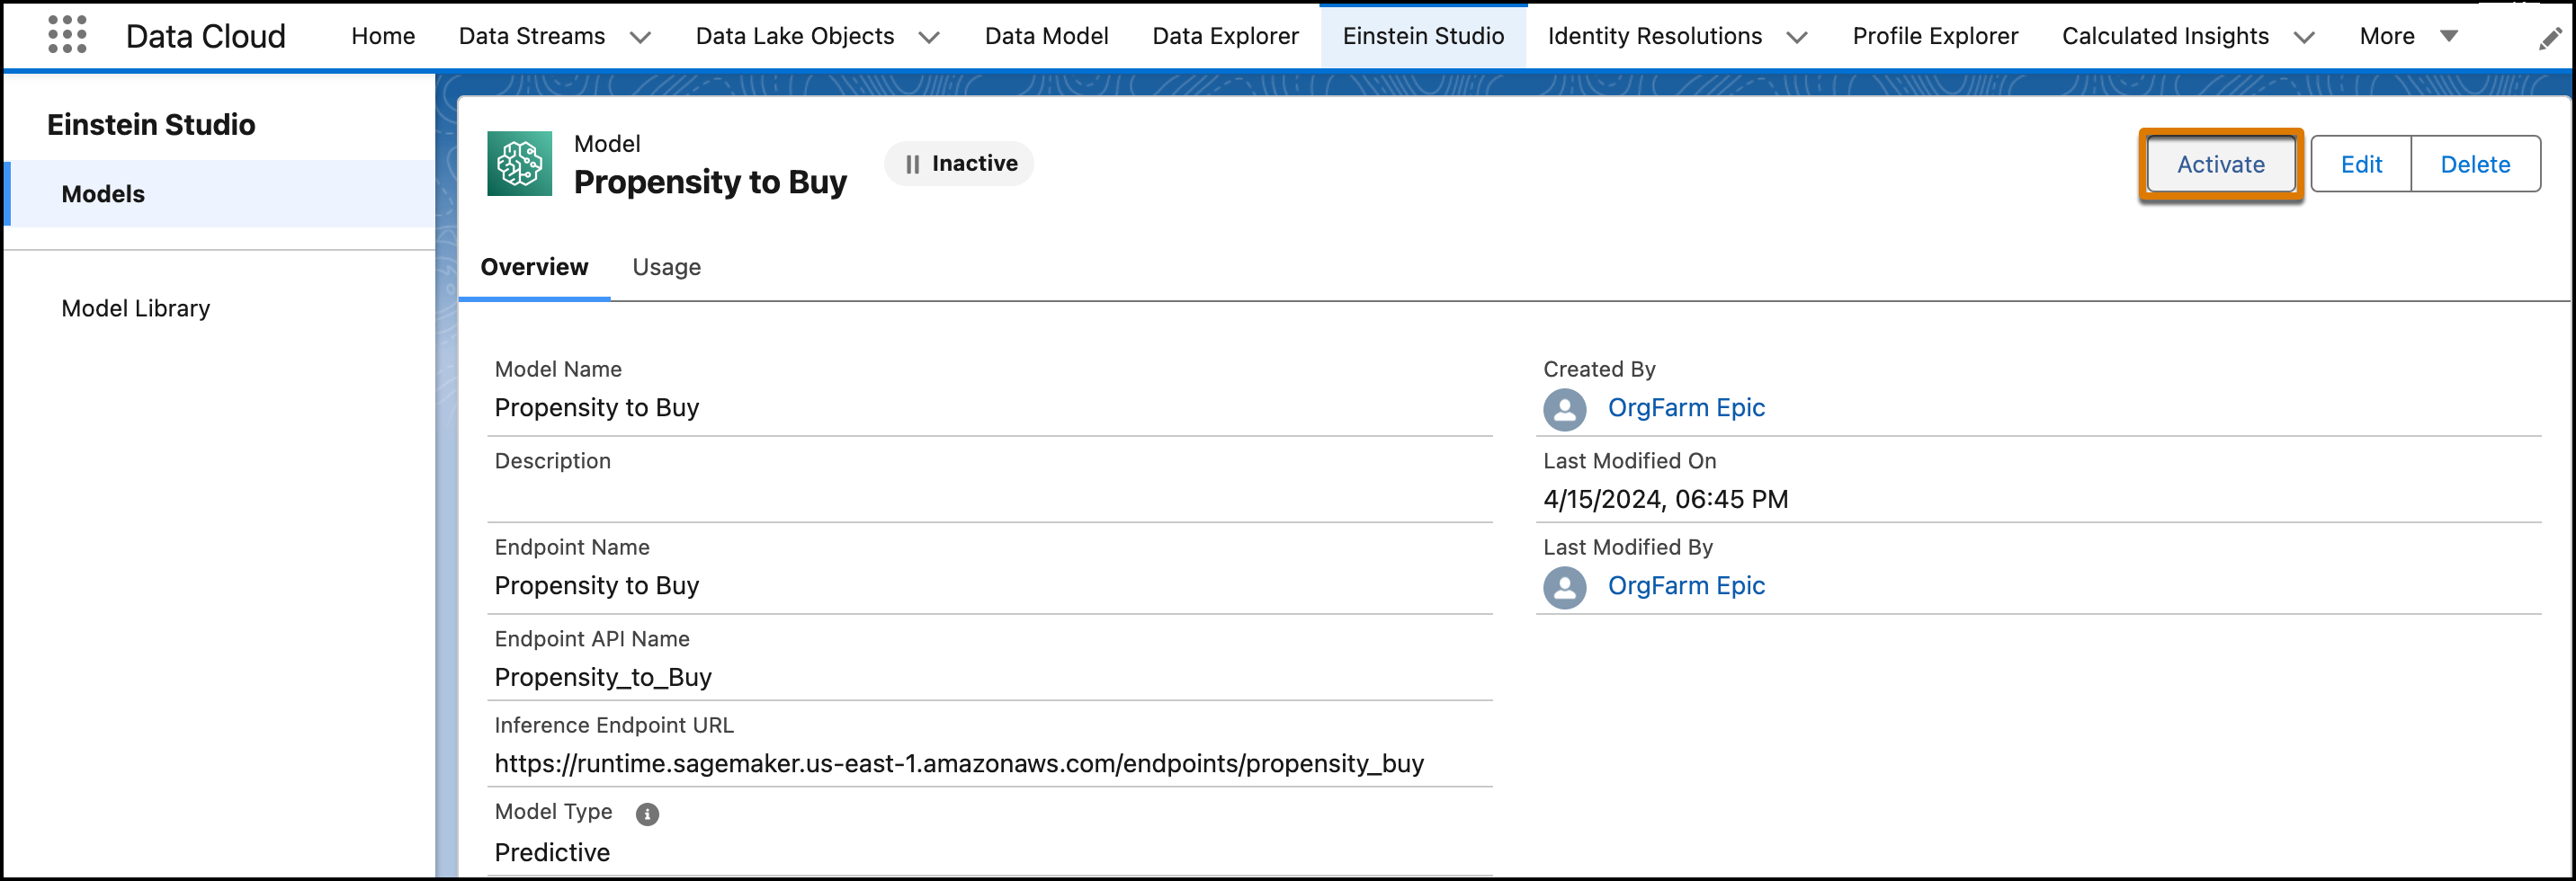Click the Model Name value Propensity to Buy
The image size is (2576, 881).
597,408
